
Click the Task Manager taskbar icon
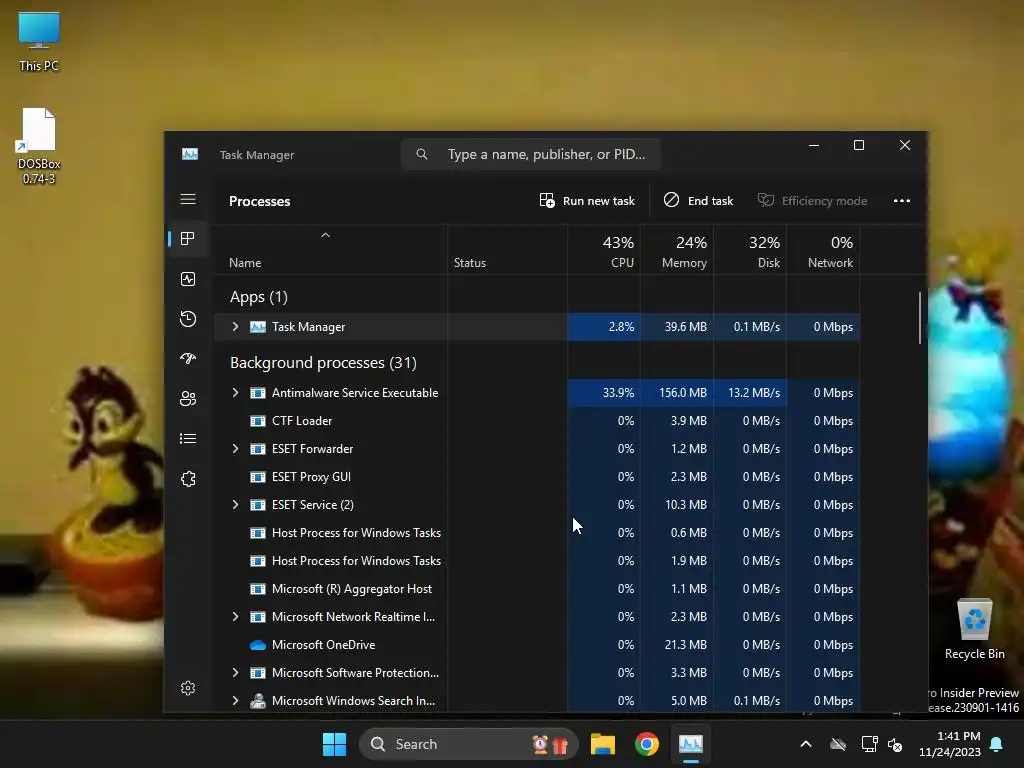tap(690, 744)
